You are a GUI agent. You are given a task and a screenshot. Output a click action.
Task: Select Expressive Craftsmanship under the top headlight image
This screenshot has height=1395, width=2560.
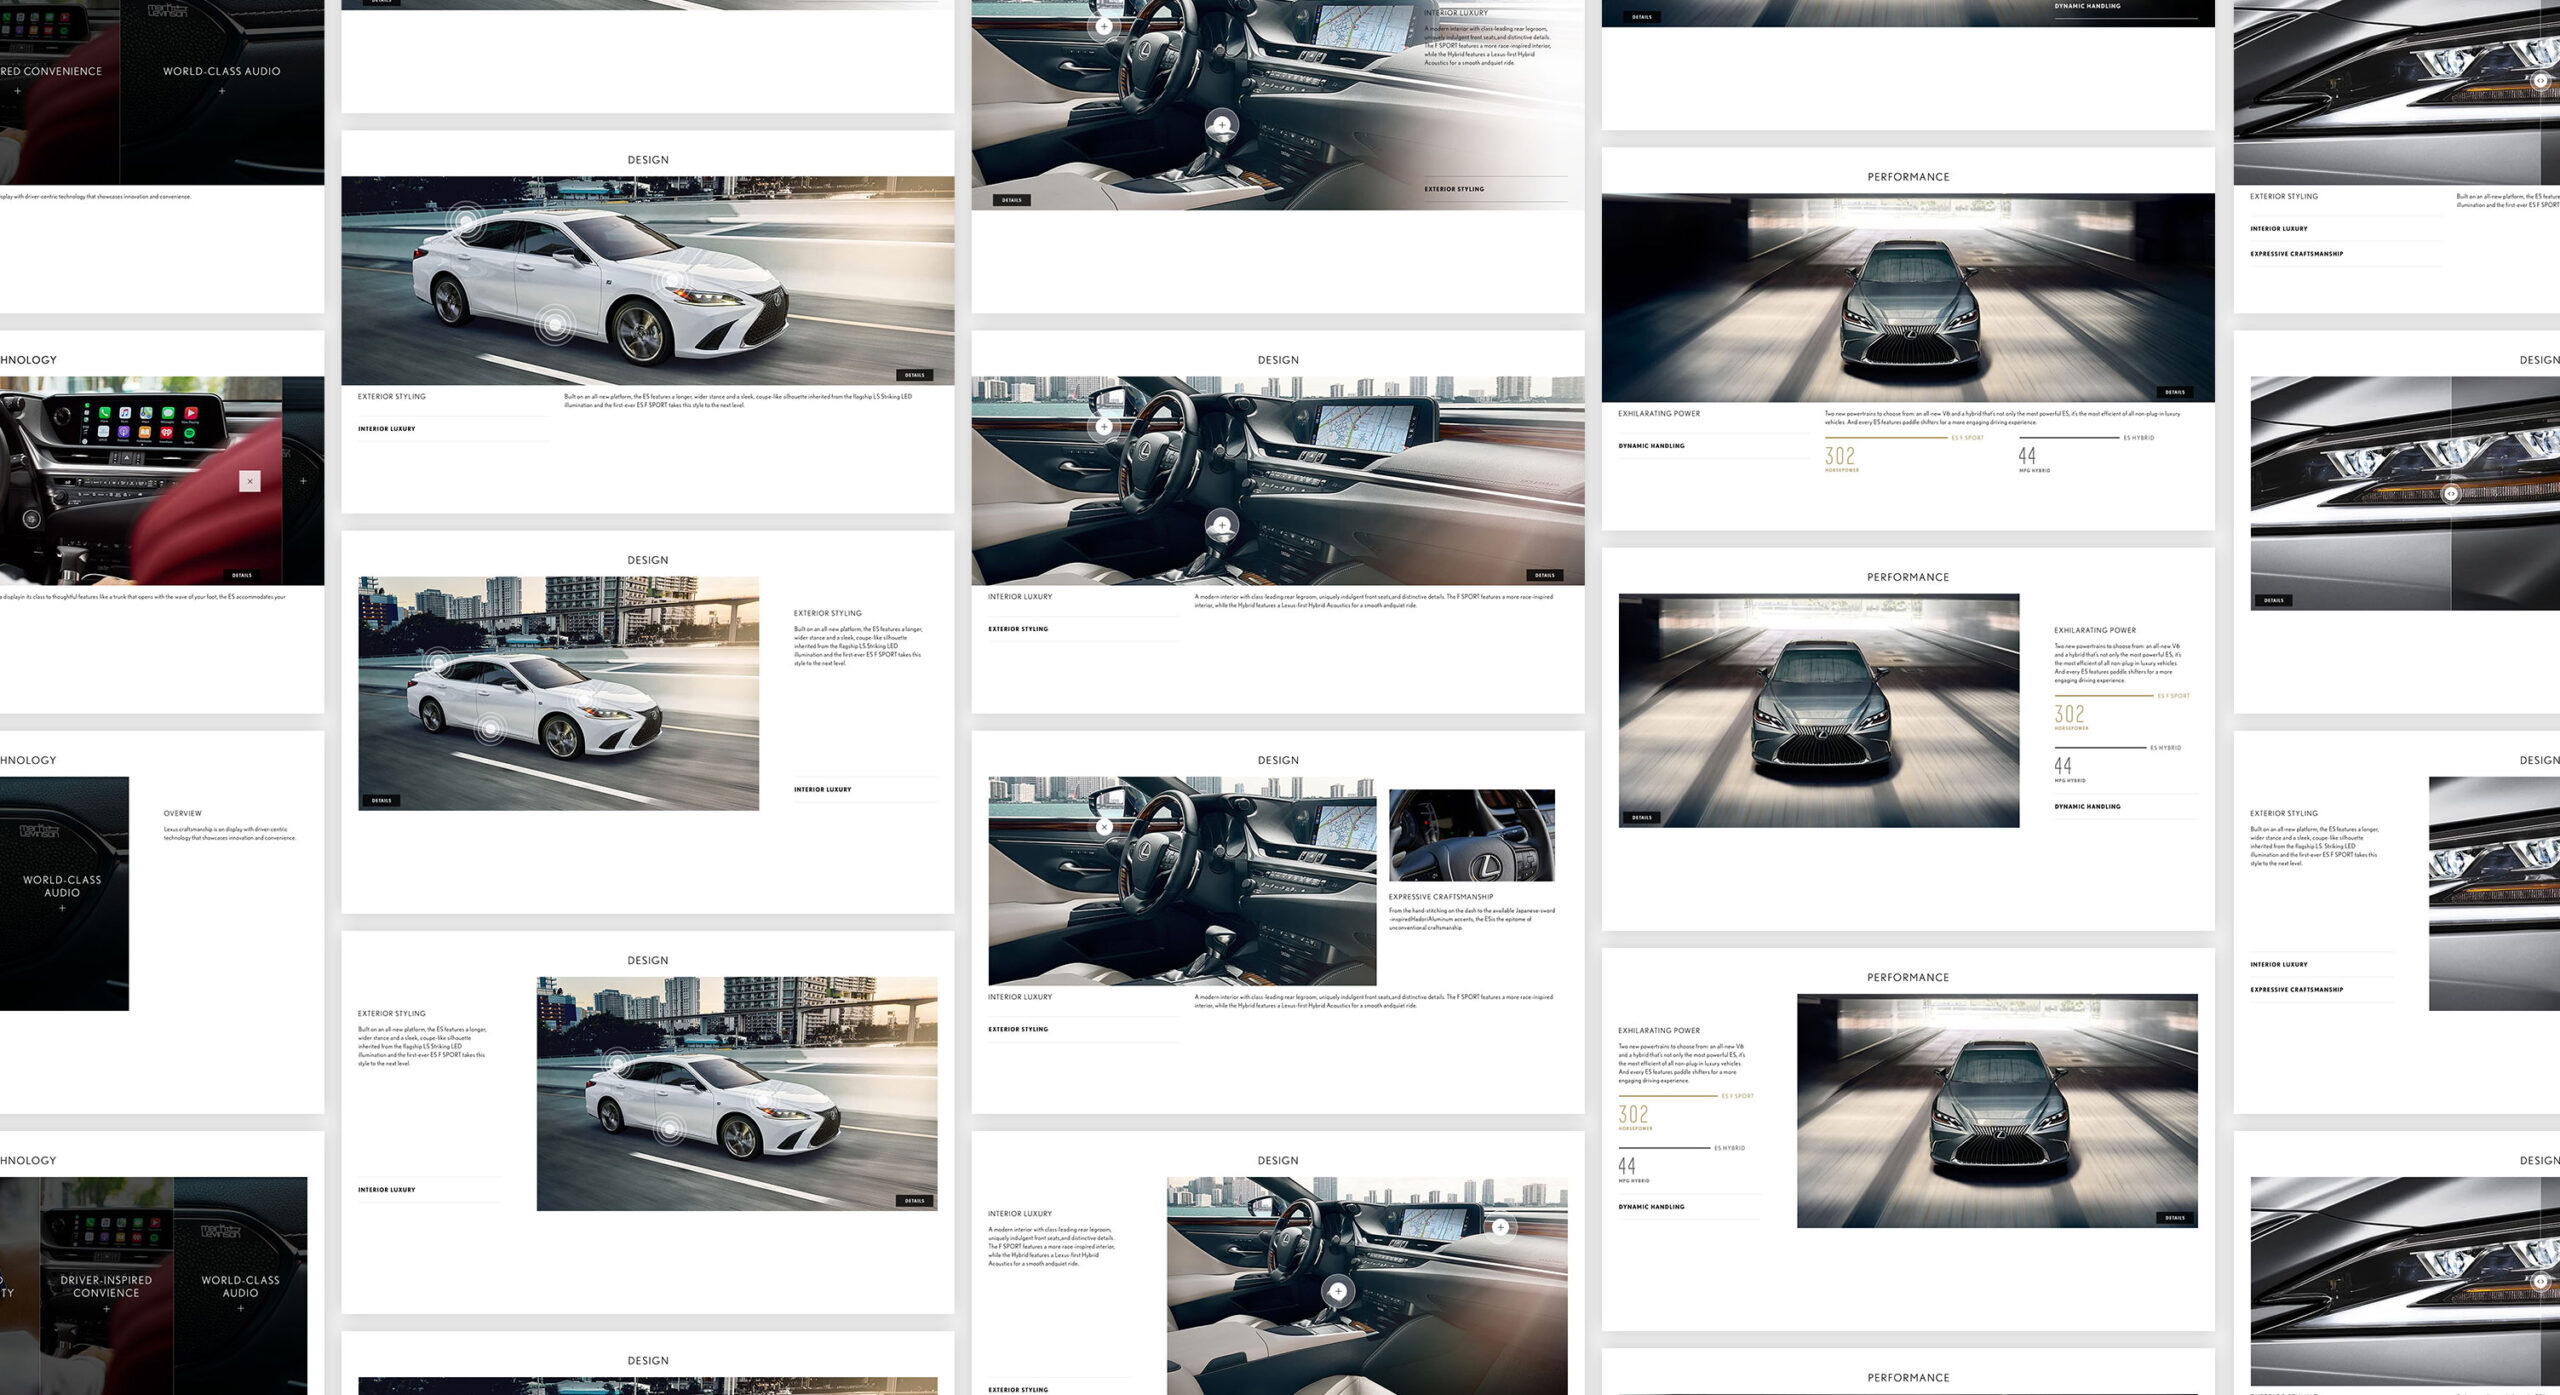click(2297, 254)
